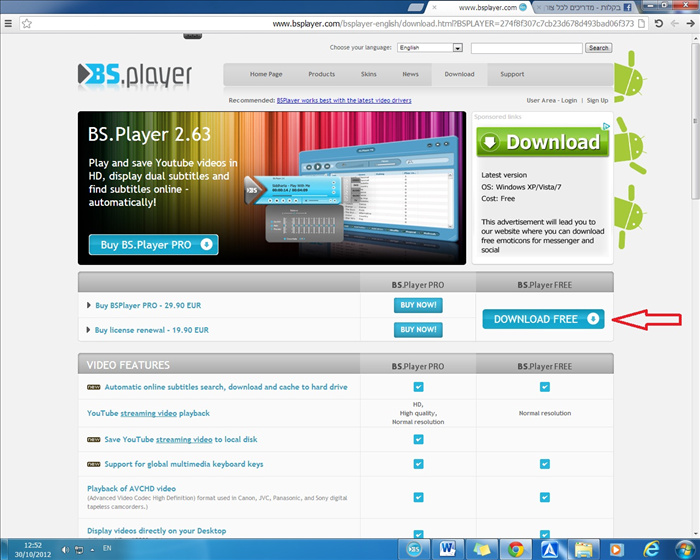Open a new tab with the new-tab button
Screen dimensions: 700x560
(x=416, y=8)
